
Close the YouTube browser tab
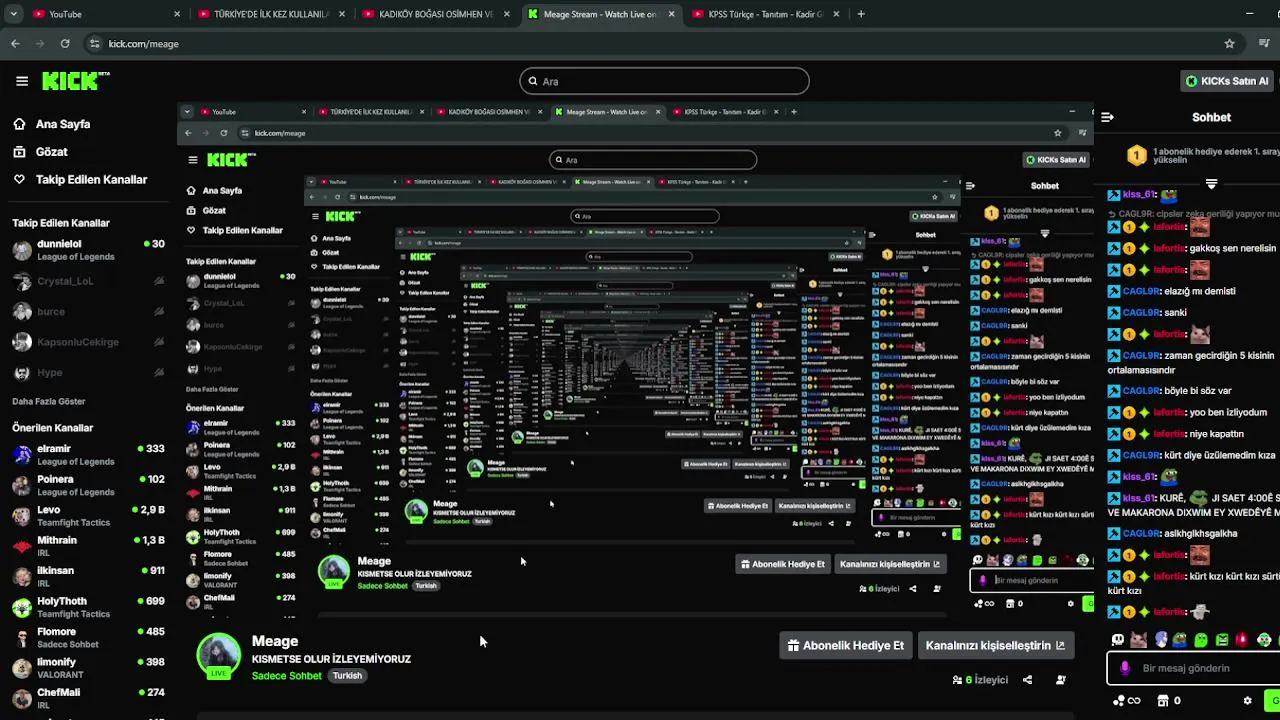(x=177, y=14)
